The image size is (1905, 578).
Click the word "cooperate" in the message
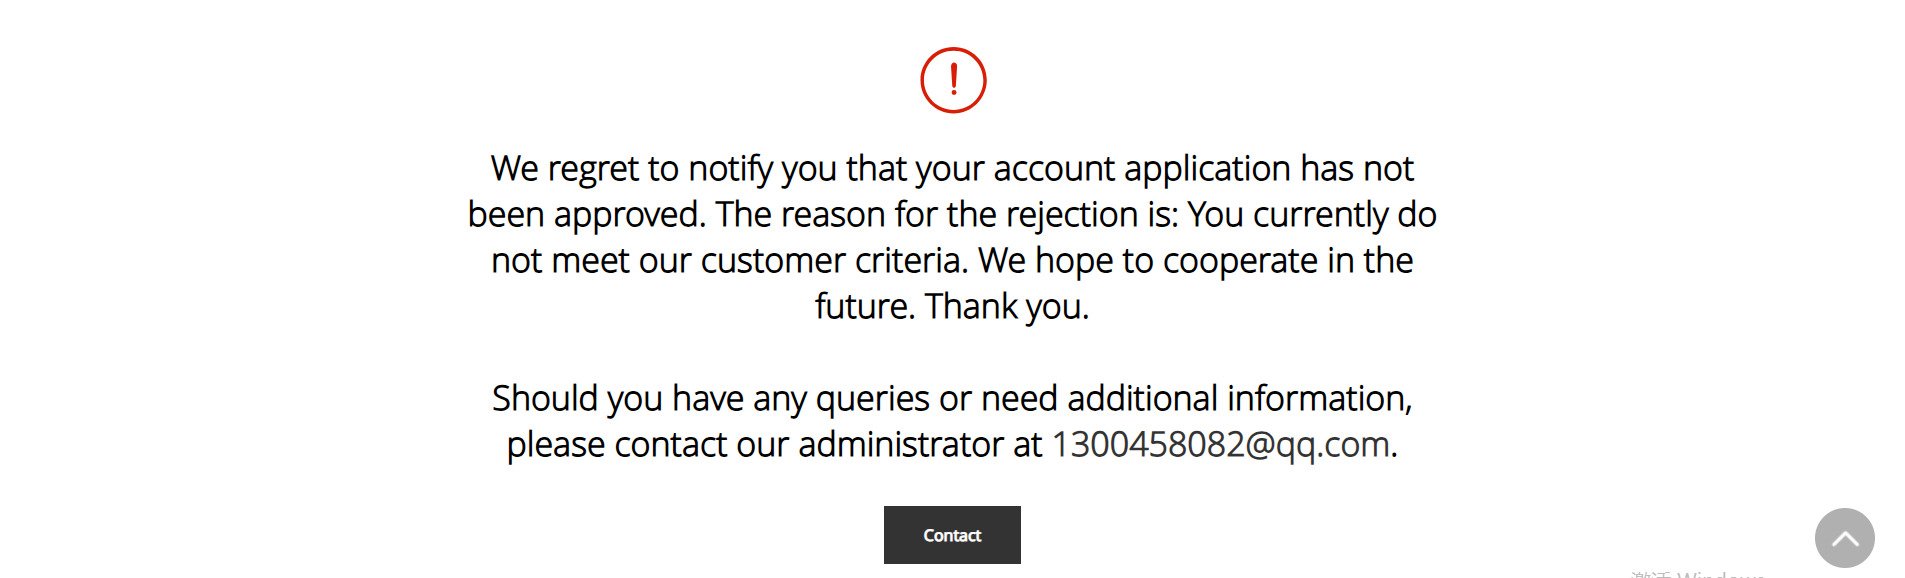click(x=1240, y=261)
